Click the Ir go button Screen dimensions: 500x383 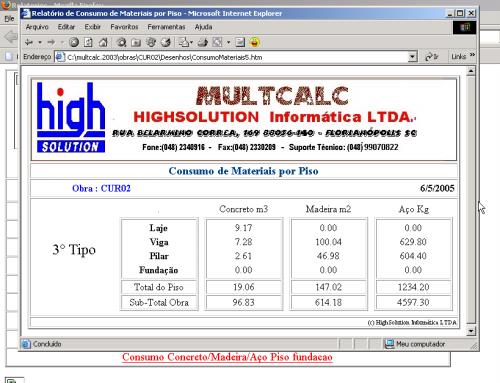point(432,57)
